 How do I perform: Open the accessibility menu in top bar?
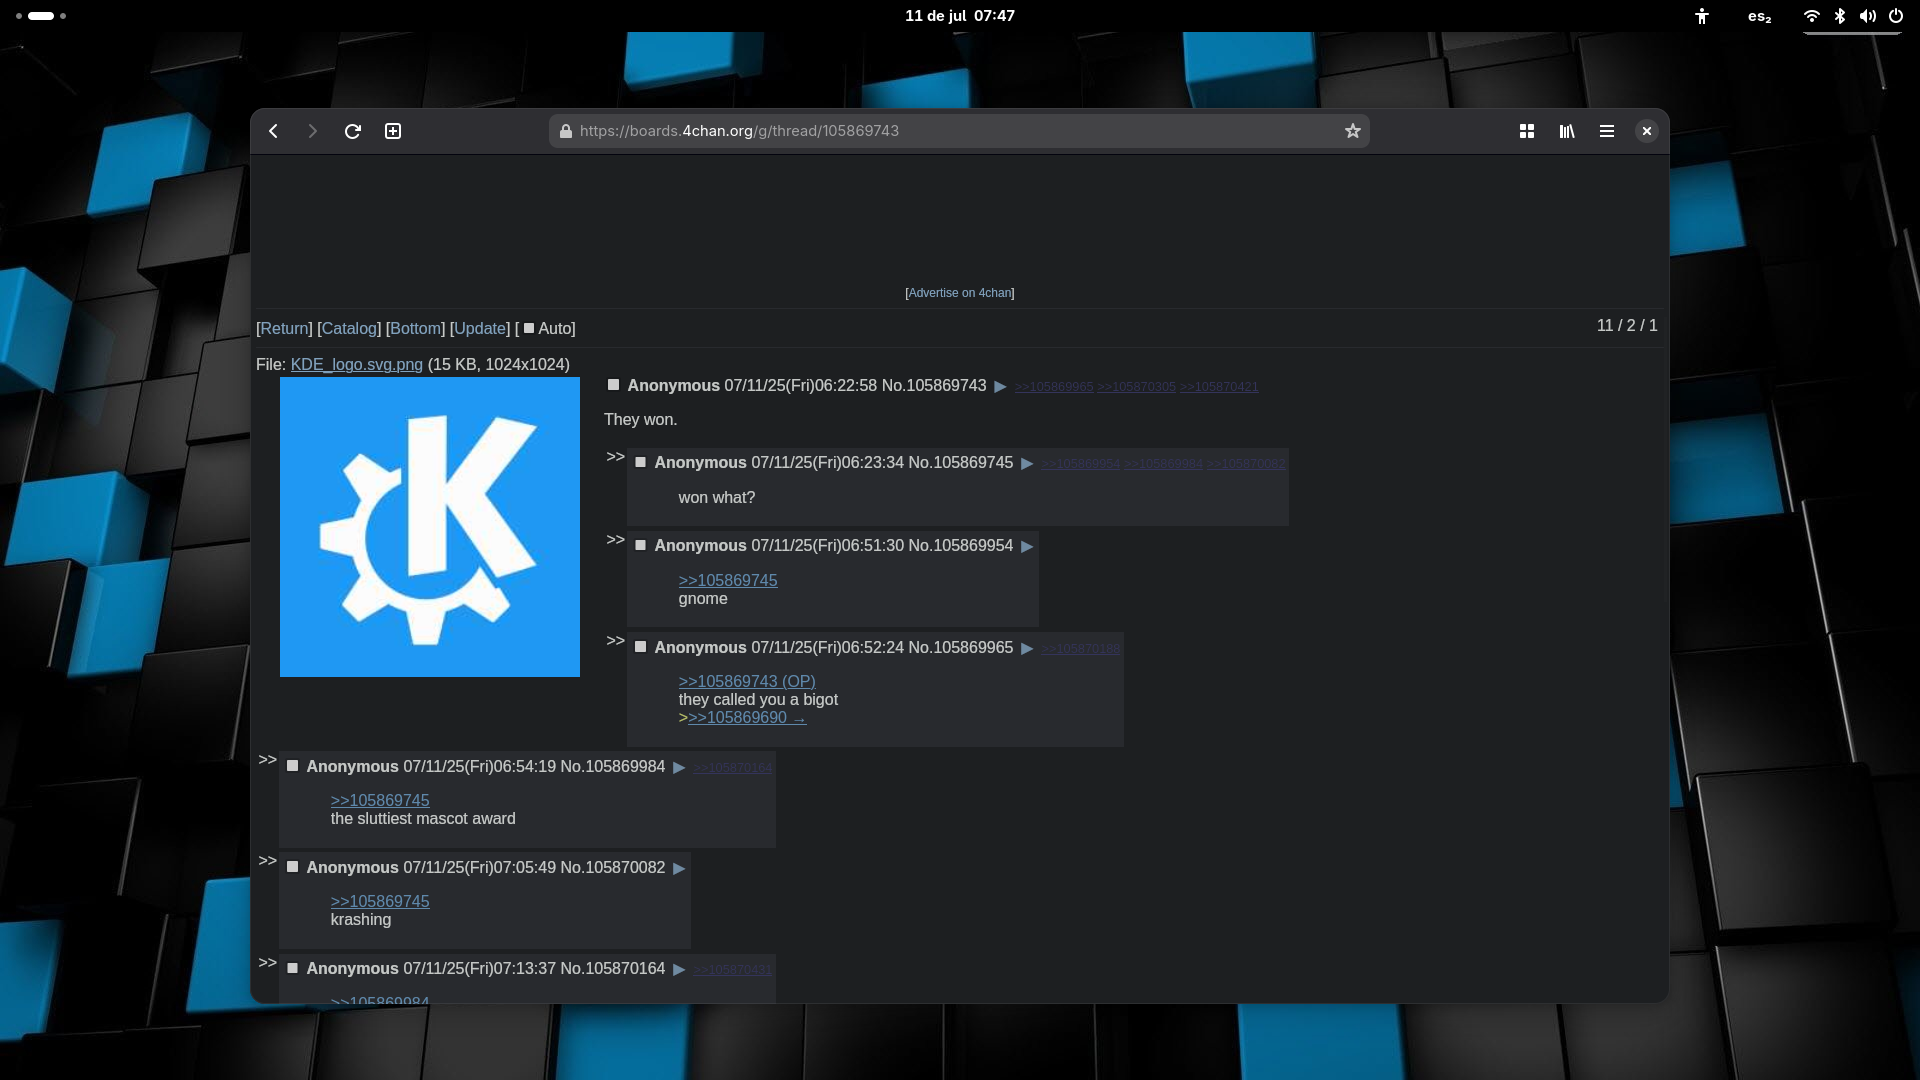[x=1702, y=16]
